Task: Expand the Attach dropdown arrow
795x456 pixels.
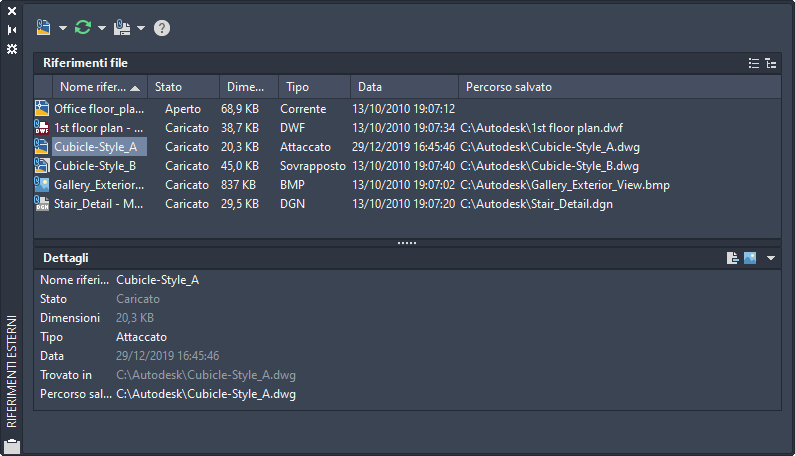Action: pos(63,28)
